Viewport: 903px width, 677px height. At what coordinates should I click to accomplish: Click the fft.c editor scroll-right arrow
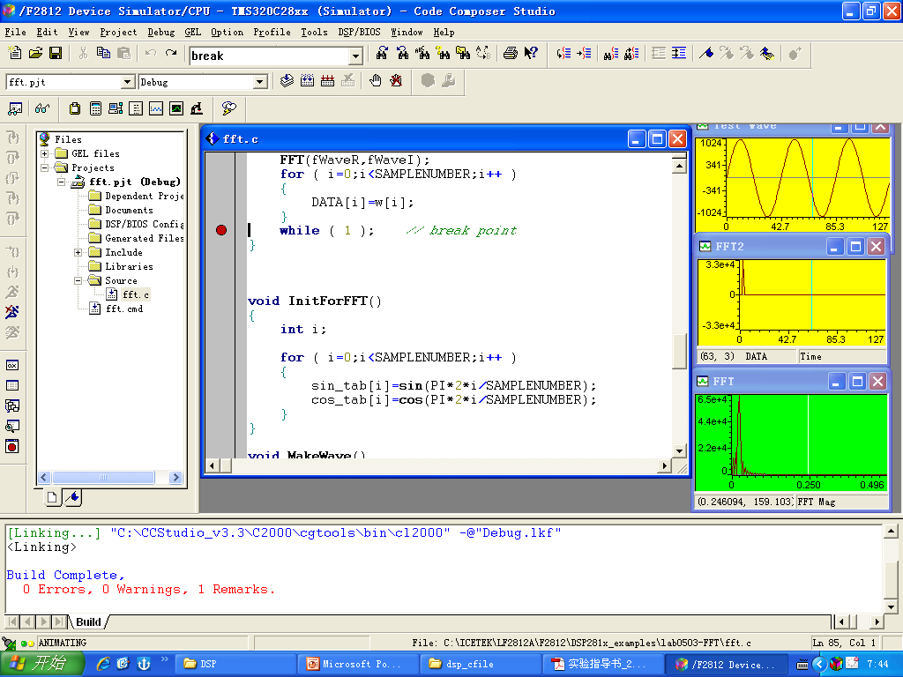tap(665, 465)
